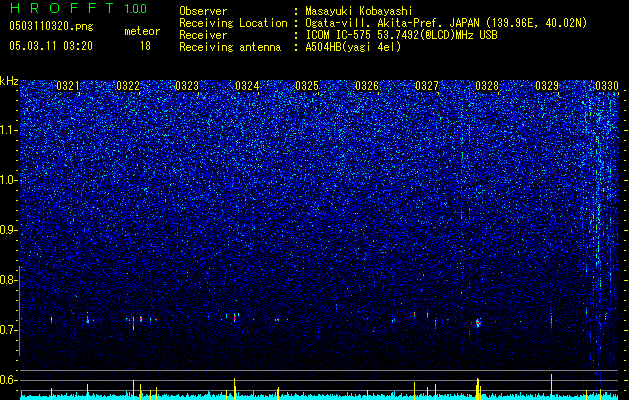
Task: Click the 0330 time marker
Action: pyautogui.click(x=607, y=85)
